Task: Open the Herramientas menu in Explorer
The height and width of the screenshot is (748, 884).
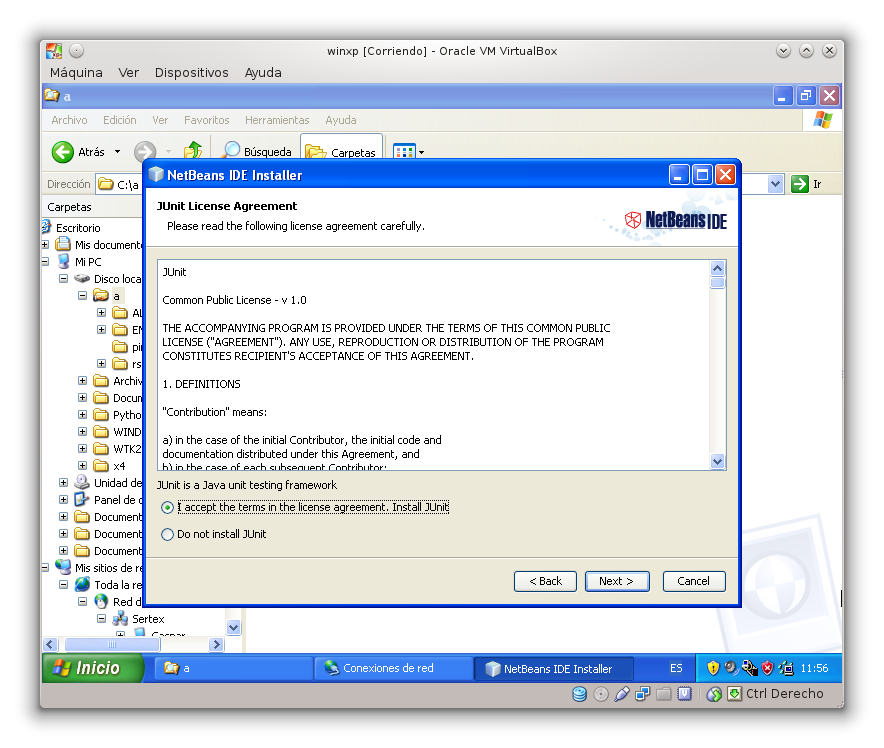Action: click(277, 120)
